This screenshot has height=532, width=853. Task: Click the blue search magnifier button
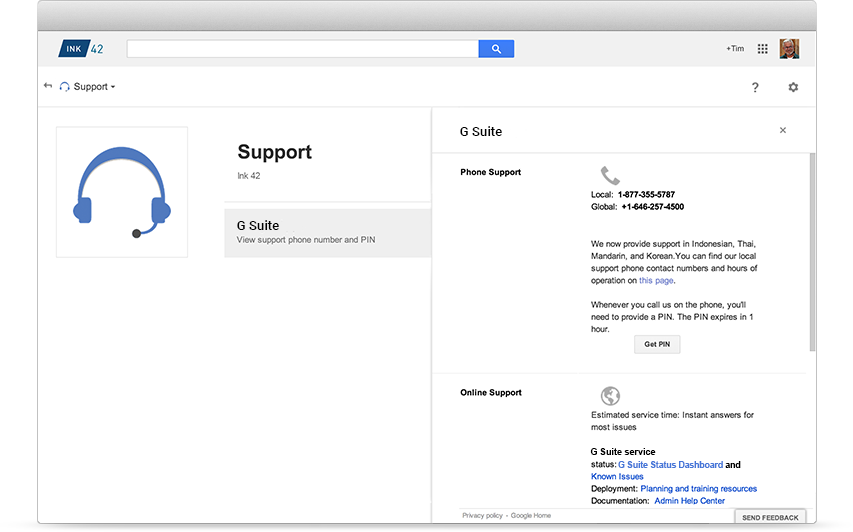(x=496, y=48)
